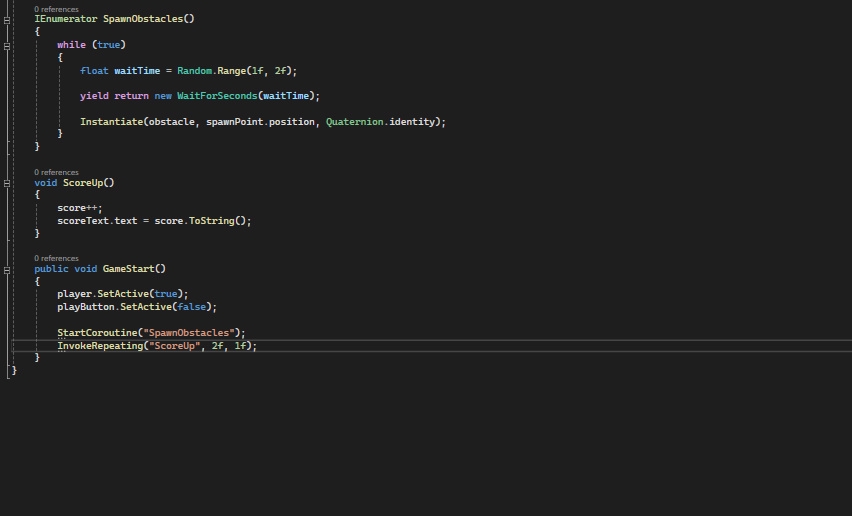Click the score++ statement
This screenshot has width=852, height=516.
[79, 208]
